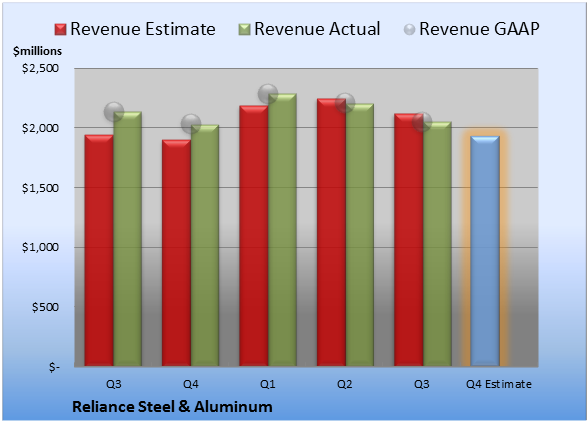Select the Revenue Actual legend label
The image size is (588, 422).
(x=317, y=29)
